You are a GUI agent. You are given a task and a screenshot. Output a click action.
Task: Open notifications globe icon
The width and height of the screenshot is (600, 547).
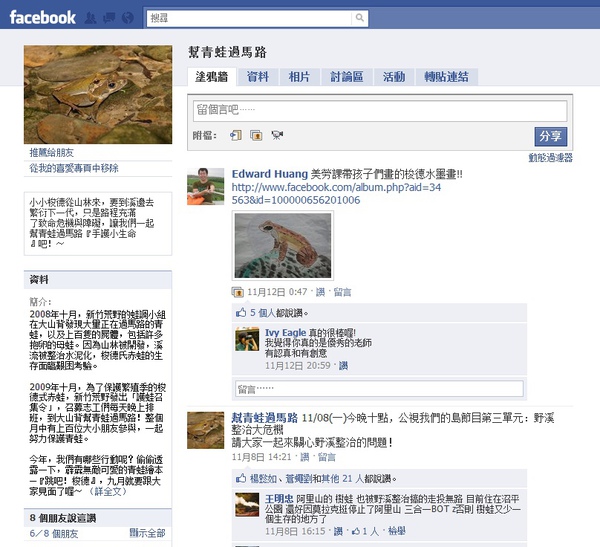[128, 18]
